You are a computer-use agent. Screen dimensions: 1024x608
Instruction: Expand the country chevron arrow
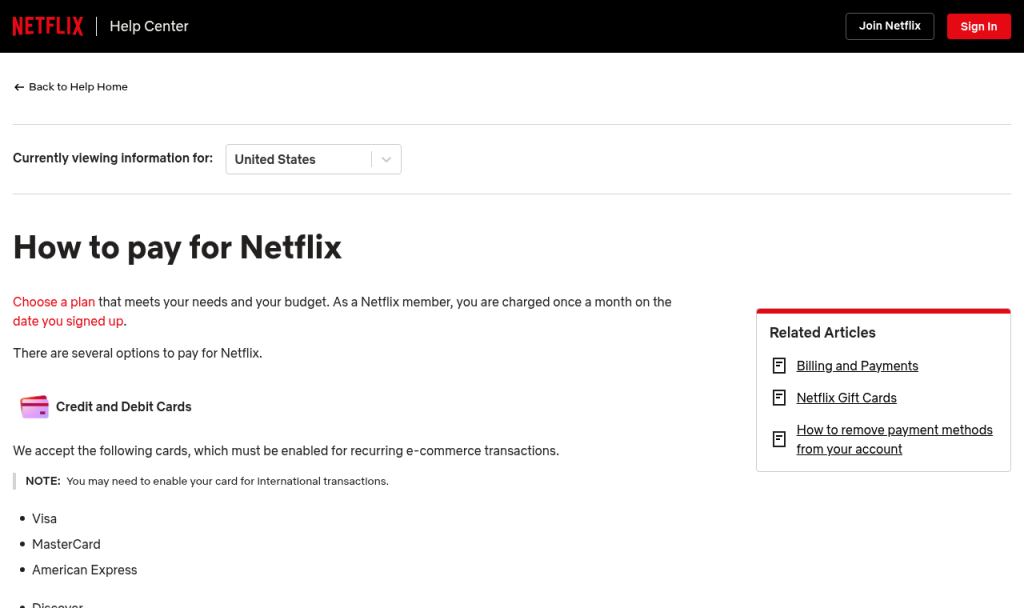pos(386,159)
